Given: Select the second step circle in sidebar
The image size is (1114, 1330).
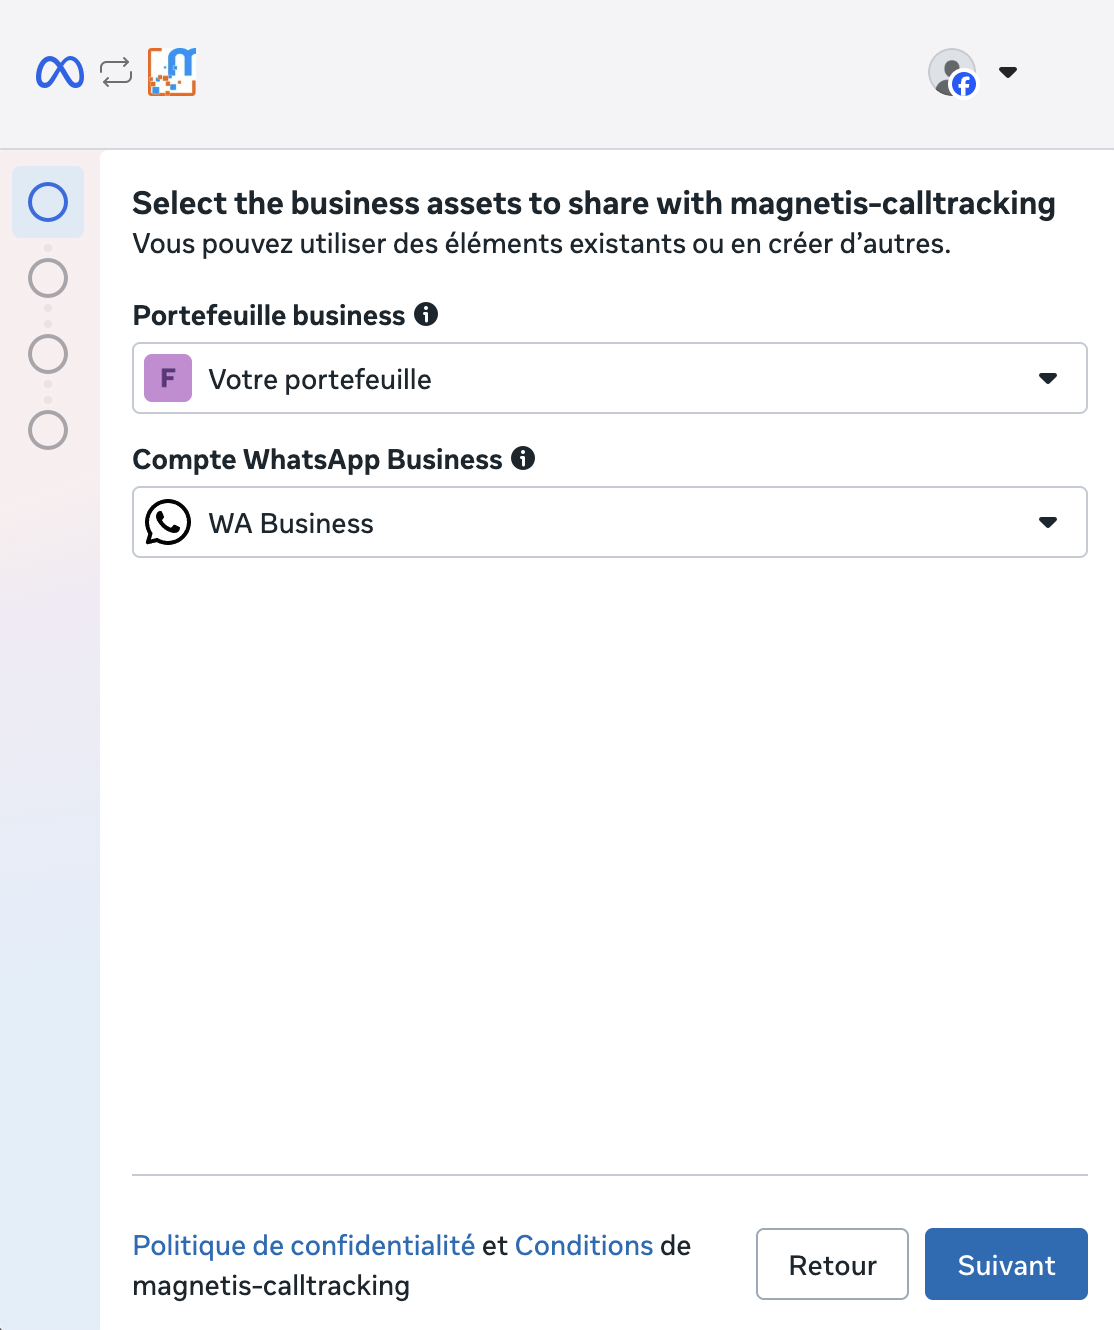Looking at the screenshot, I should [48, 278].
